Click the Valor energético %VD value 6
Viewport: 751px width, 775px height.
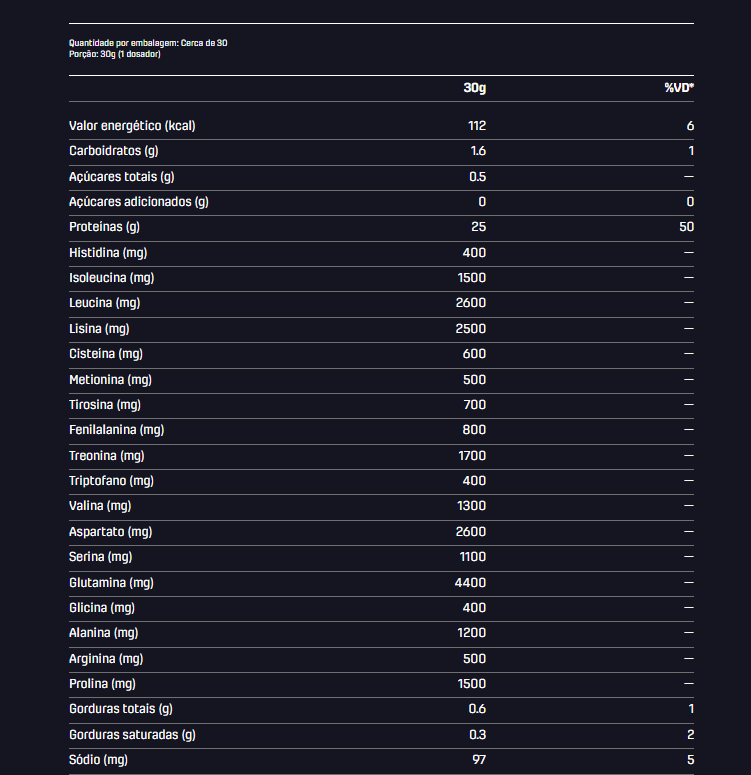(x=690, y=126)
